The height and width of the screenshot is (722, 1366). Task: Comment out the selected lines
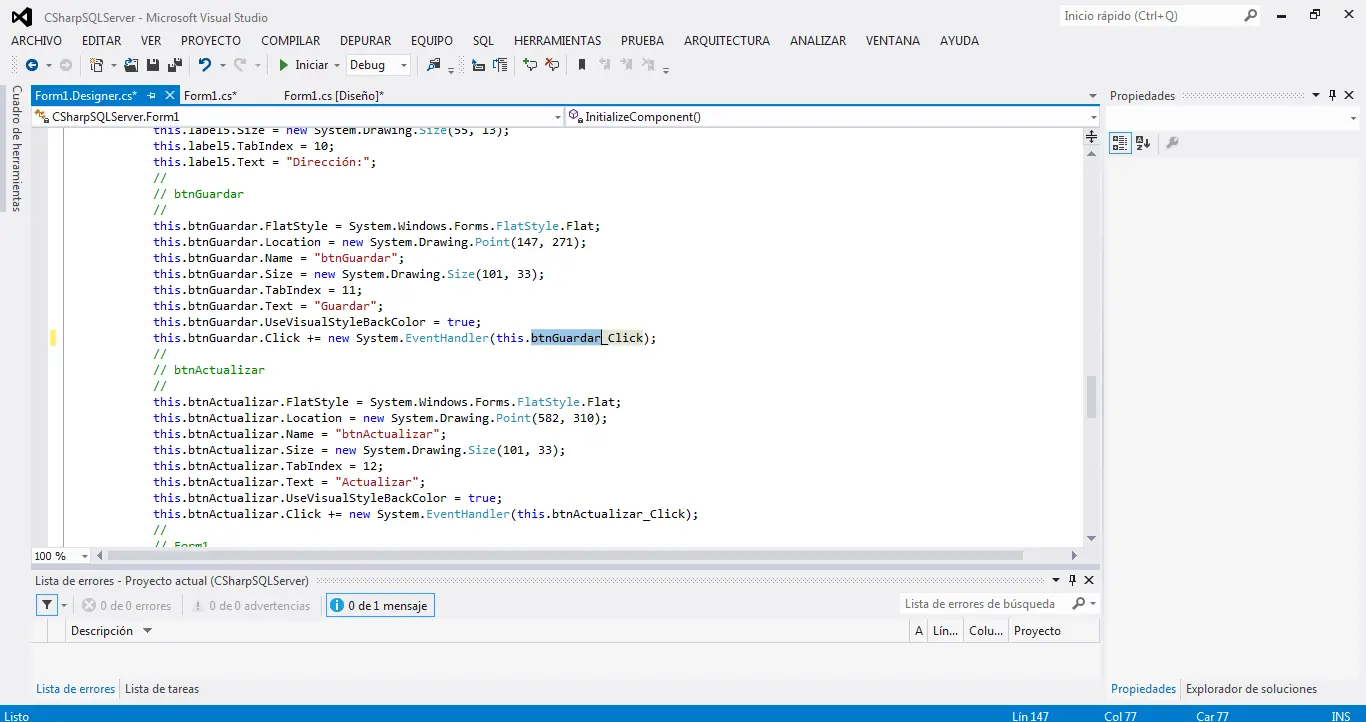click(530, 65)
